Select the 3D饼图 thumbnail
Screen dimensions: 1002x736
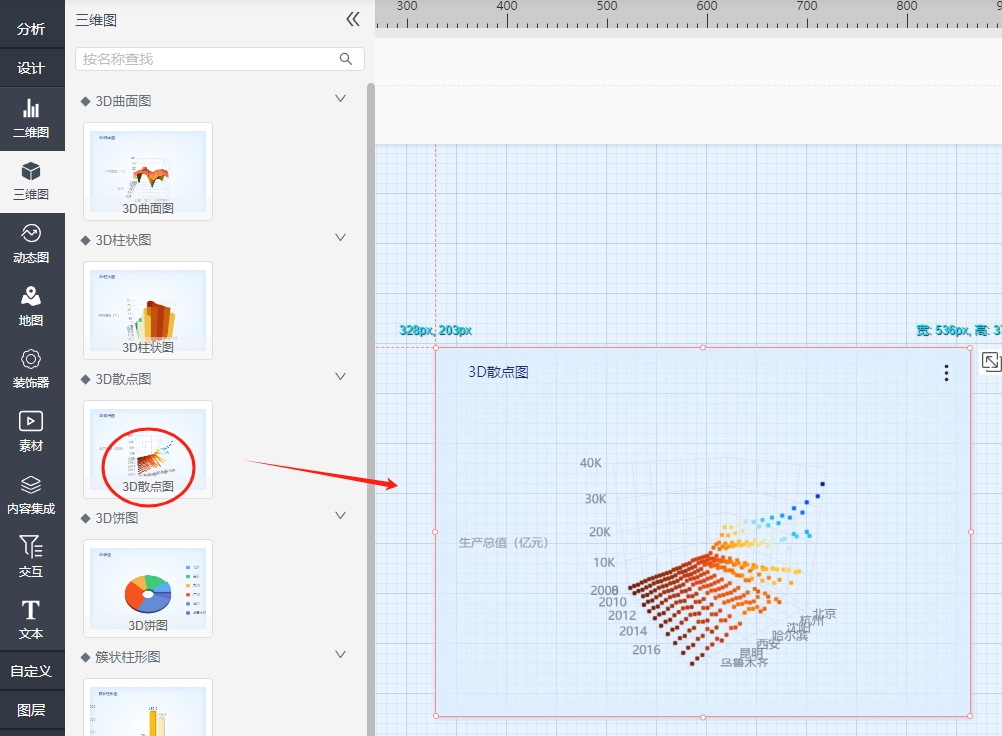click(x=148, y=588)
